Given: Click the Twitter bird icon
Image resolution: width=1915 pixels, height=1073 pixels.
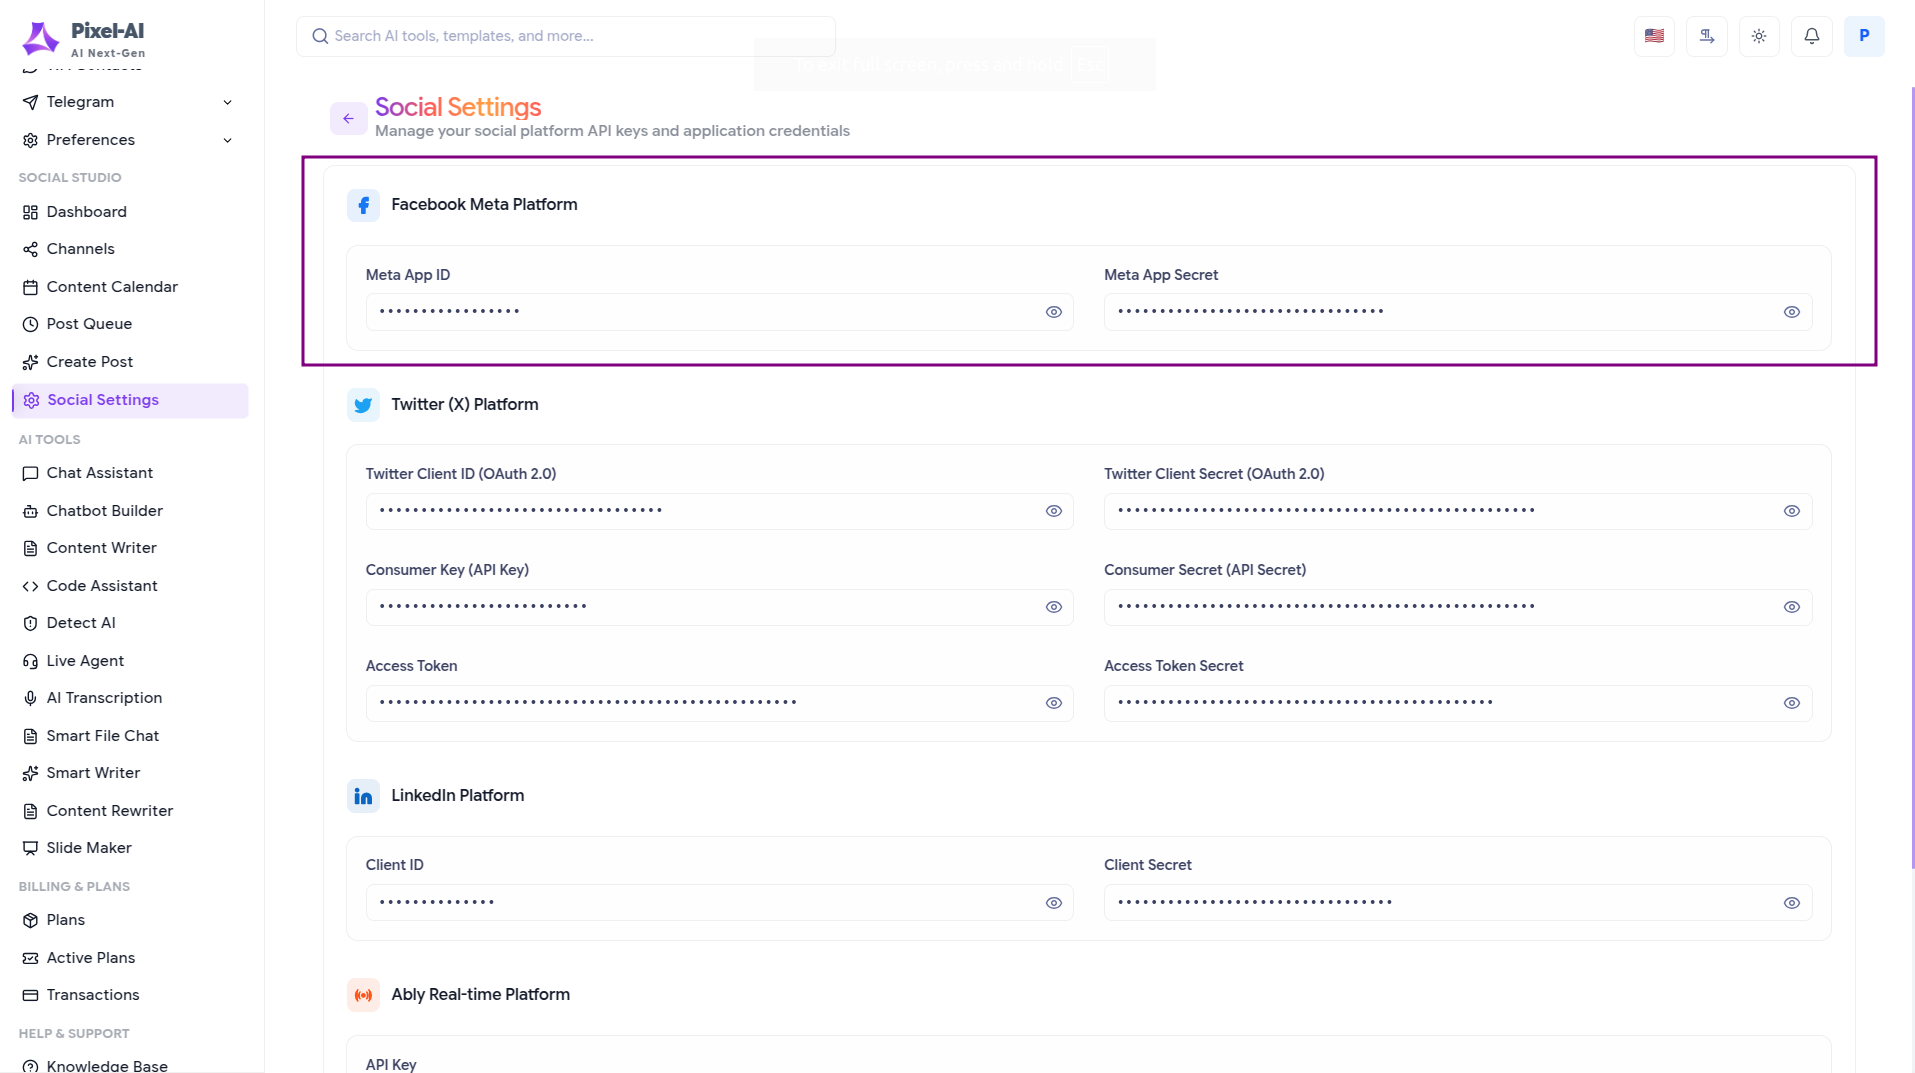Looking at the screenshot, I should pos(363,405).
